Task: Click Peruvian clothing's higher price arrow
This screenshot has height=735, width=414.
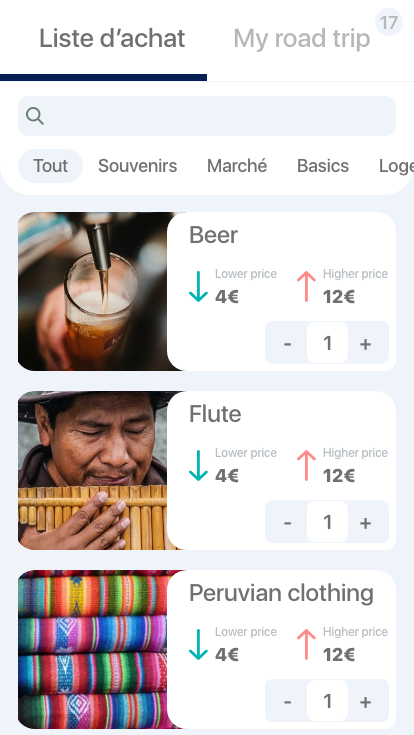Action: 306,645
